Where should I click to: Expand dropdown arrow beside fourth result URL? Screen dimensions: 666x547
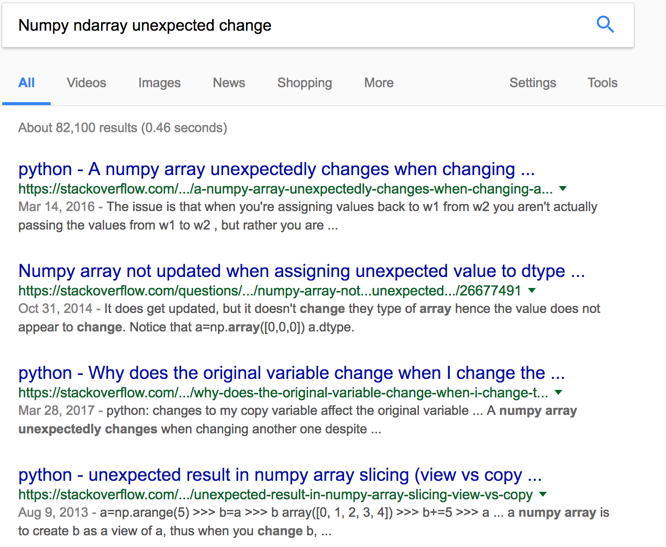543,495
